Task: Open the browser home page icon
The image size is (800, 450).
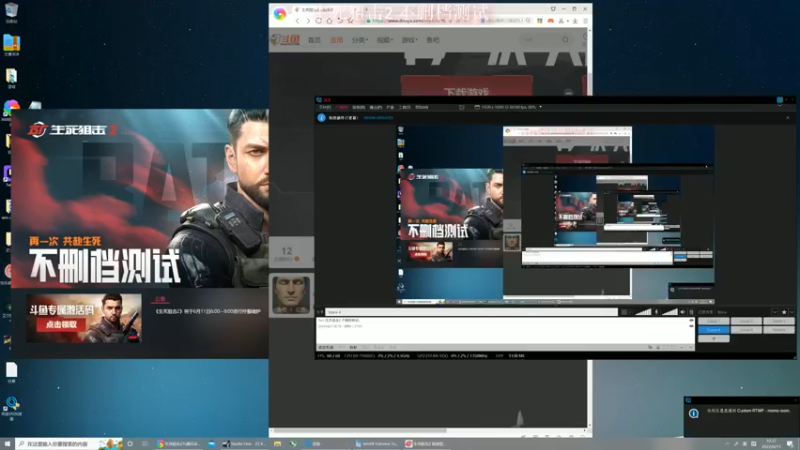Action: click(329, 21)
